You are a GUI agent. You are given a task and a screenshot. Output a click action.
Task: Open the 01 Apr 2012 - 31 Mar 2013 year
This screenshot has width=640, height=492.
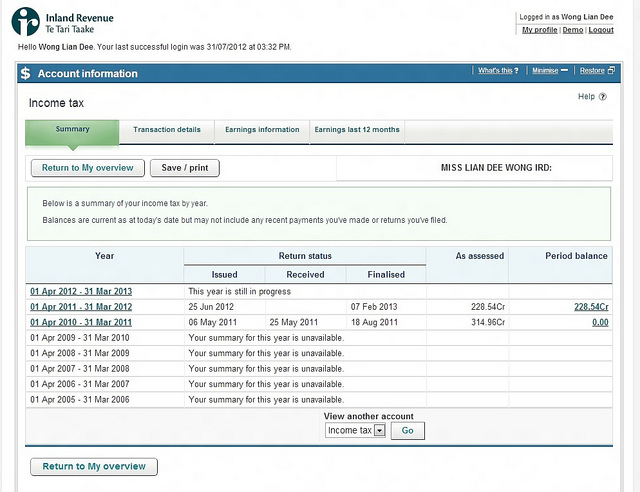[81, 291]
